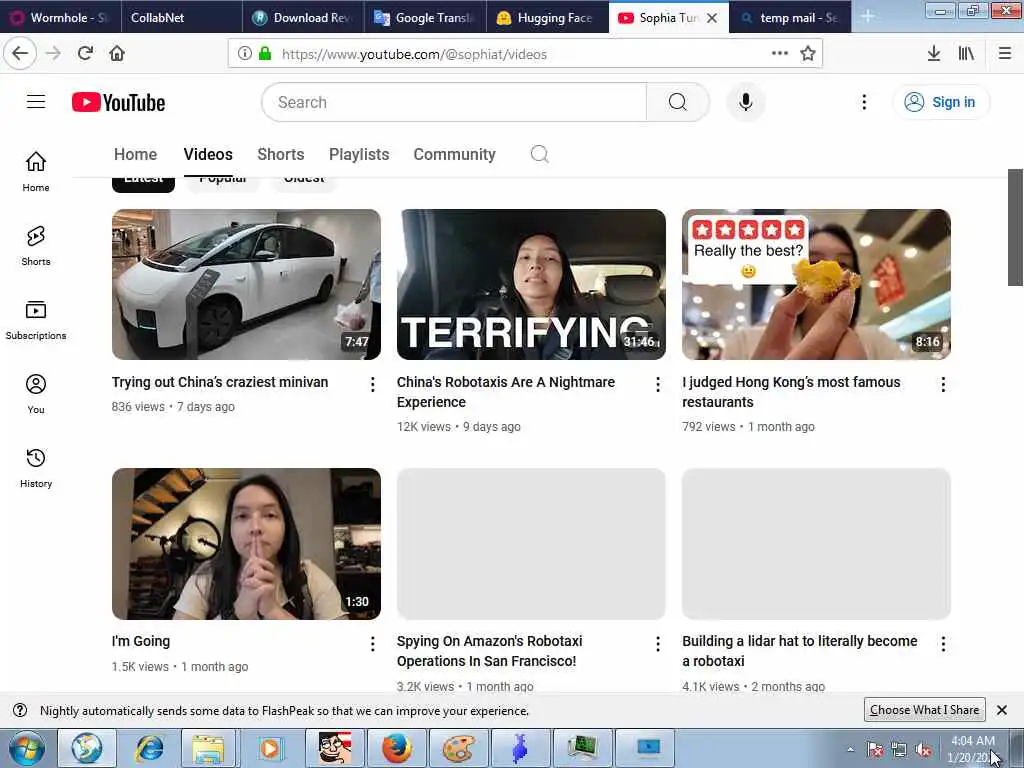The height and width of the screenshot is (768, 1024).
Task: Open options menu for Hong Kong restaurants video
Action: pyautogui.click(x=943, y=384)
